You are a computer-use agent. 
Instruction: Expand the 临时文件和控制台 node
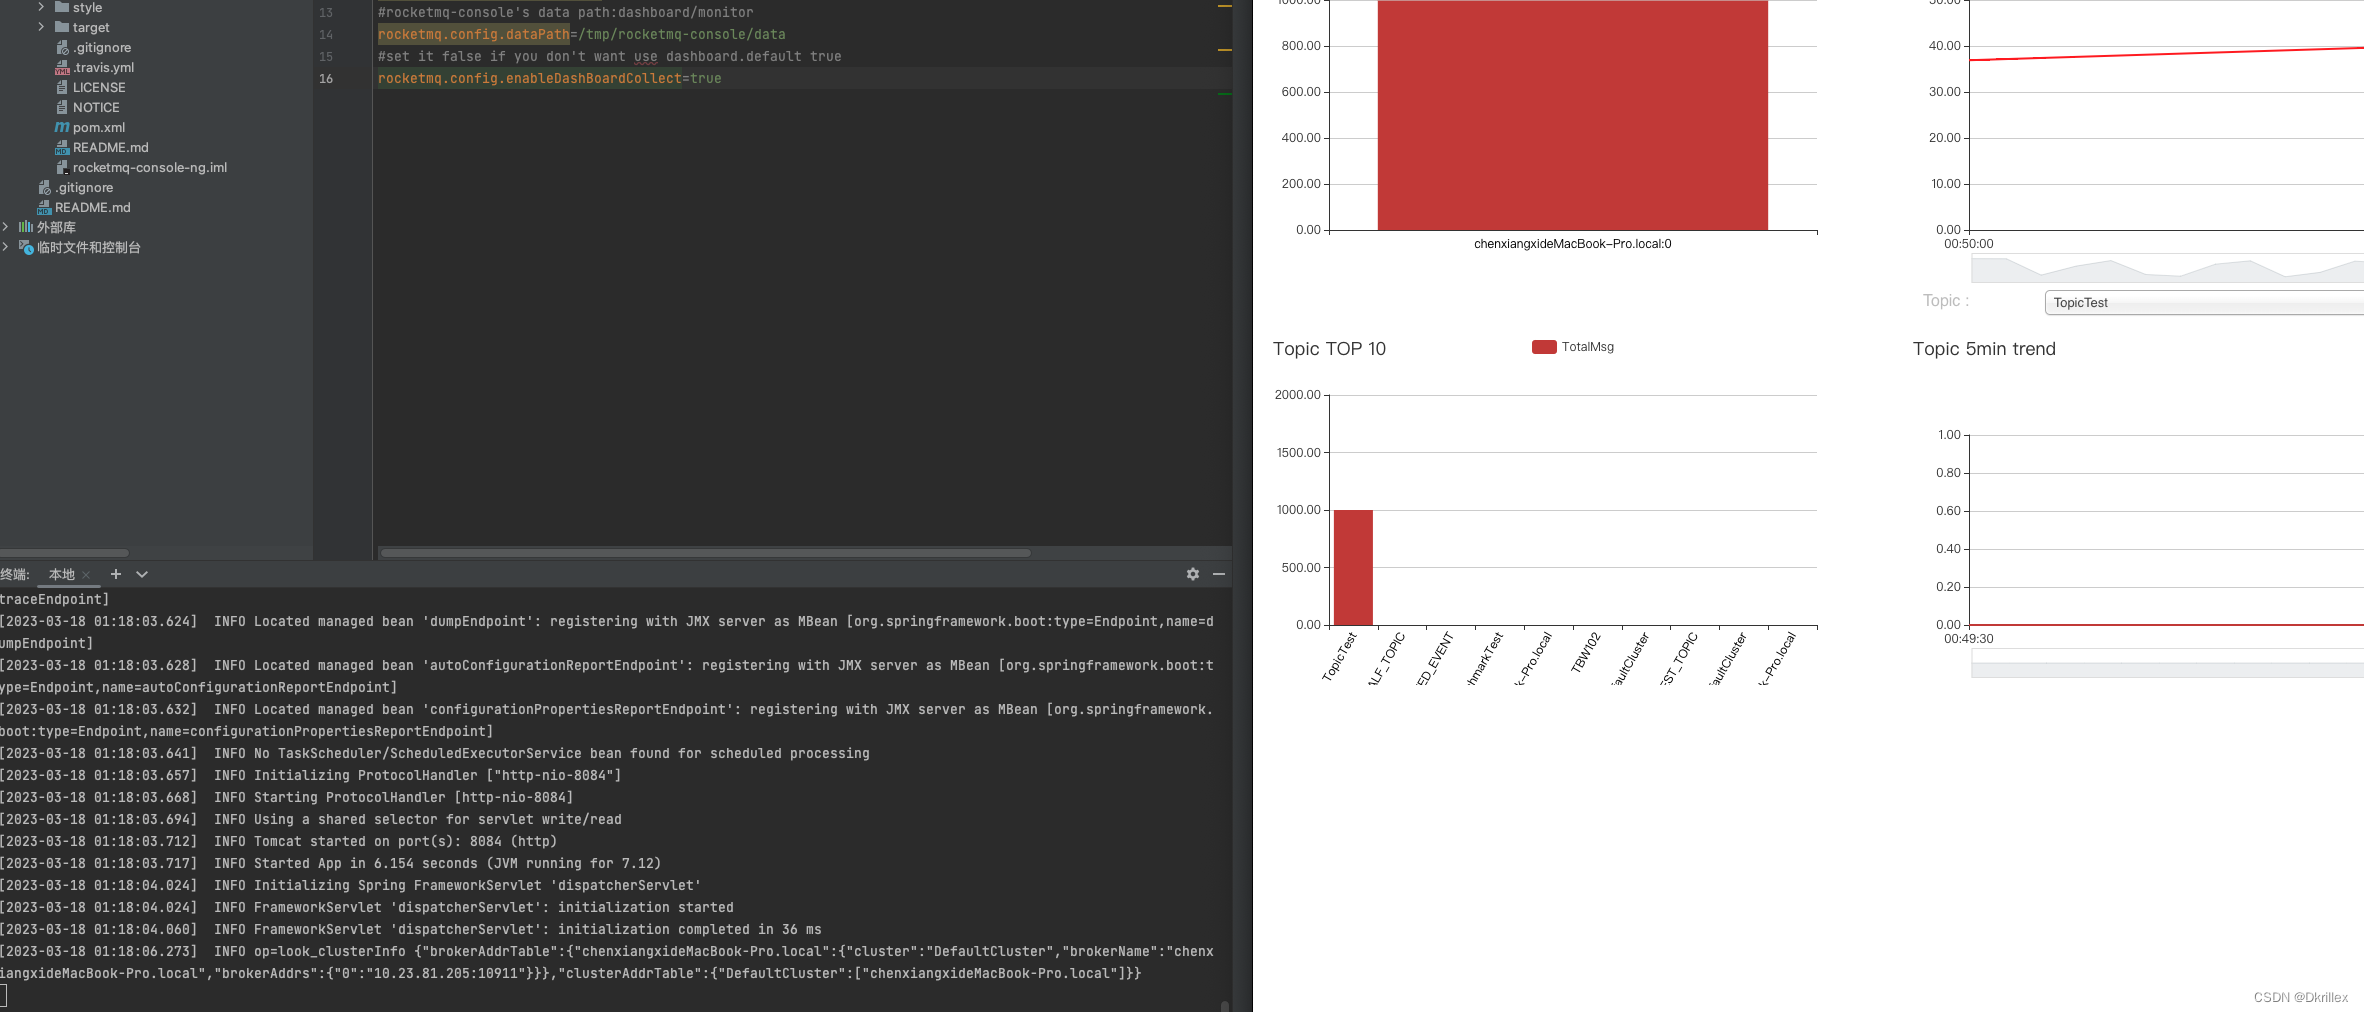(5, 247)
